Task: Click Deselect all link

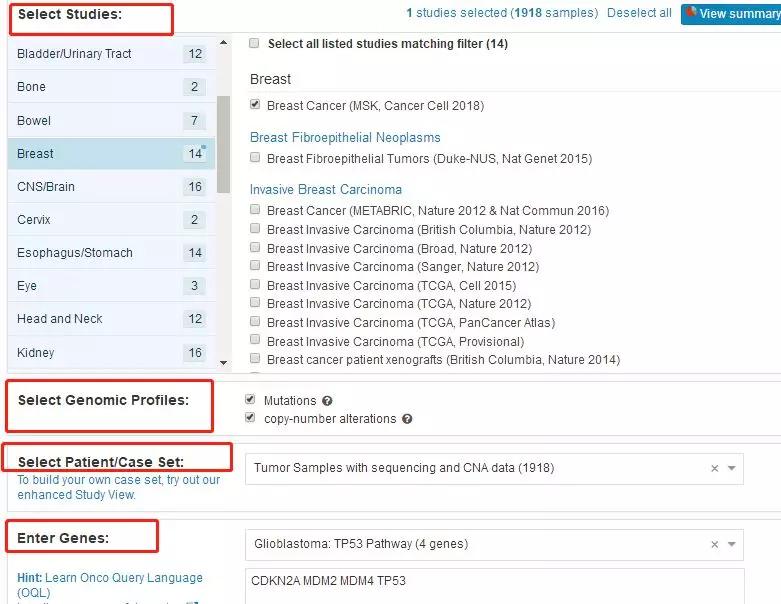Action: click(x=640, y=13)
